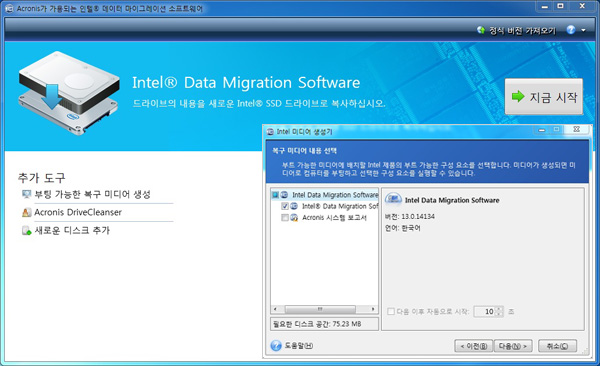Image resolution: width=600 pixels, height=366 pixels.
Task: Close the Intel 미디어 생성기 dialog
Action: point(576,130)
